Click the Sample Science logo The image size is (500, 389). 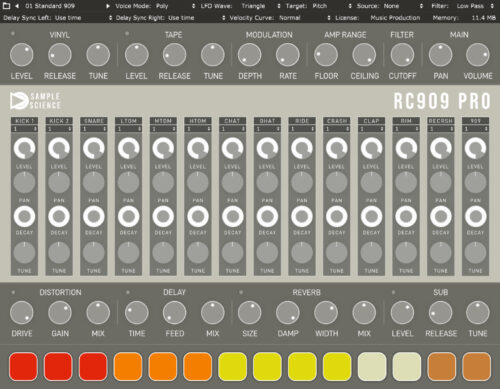pyautogui.click(x=35, y=101)
